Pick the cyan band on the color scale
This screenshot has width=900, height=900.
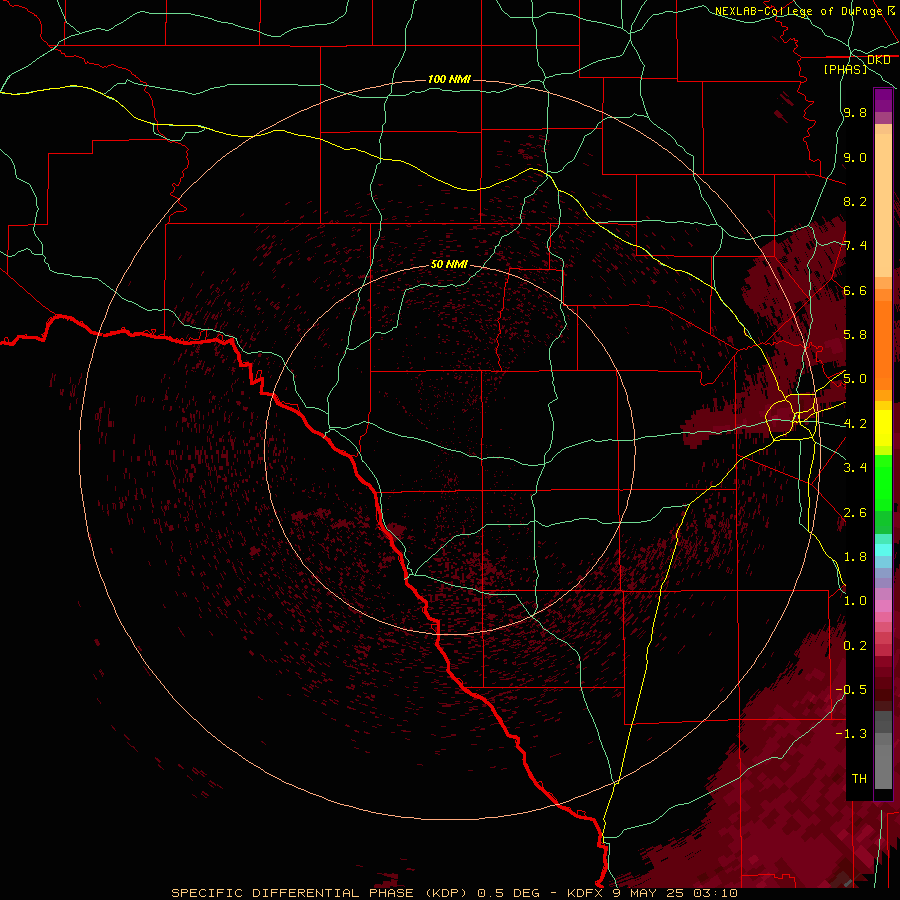883,550
